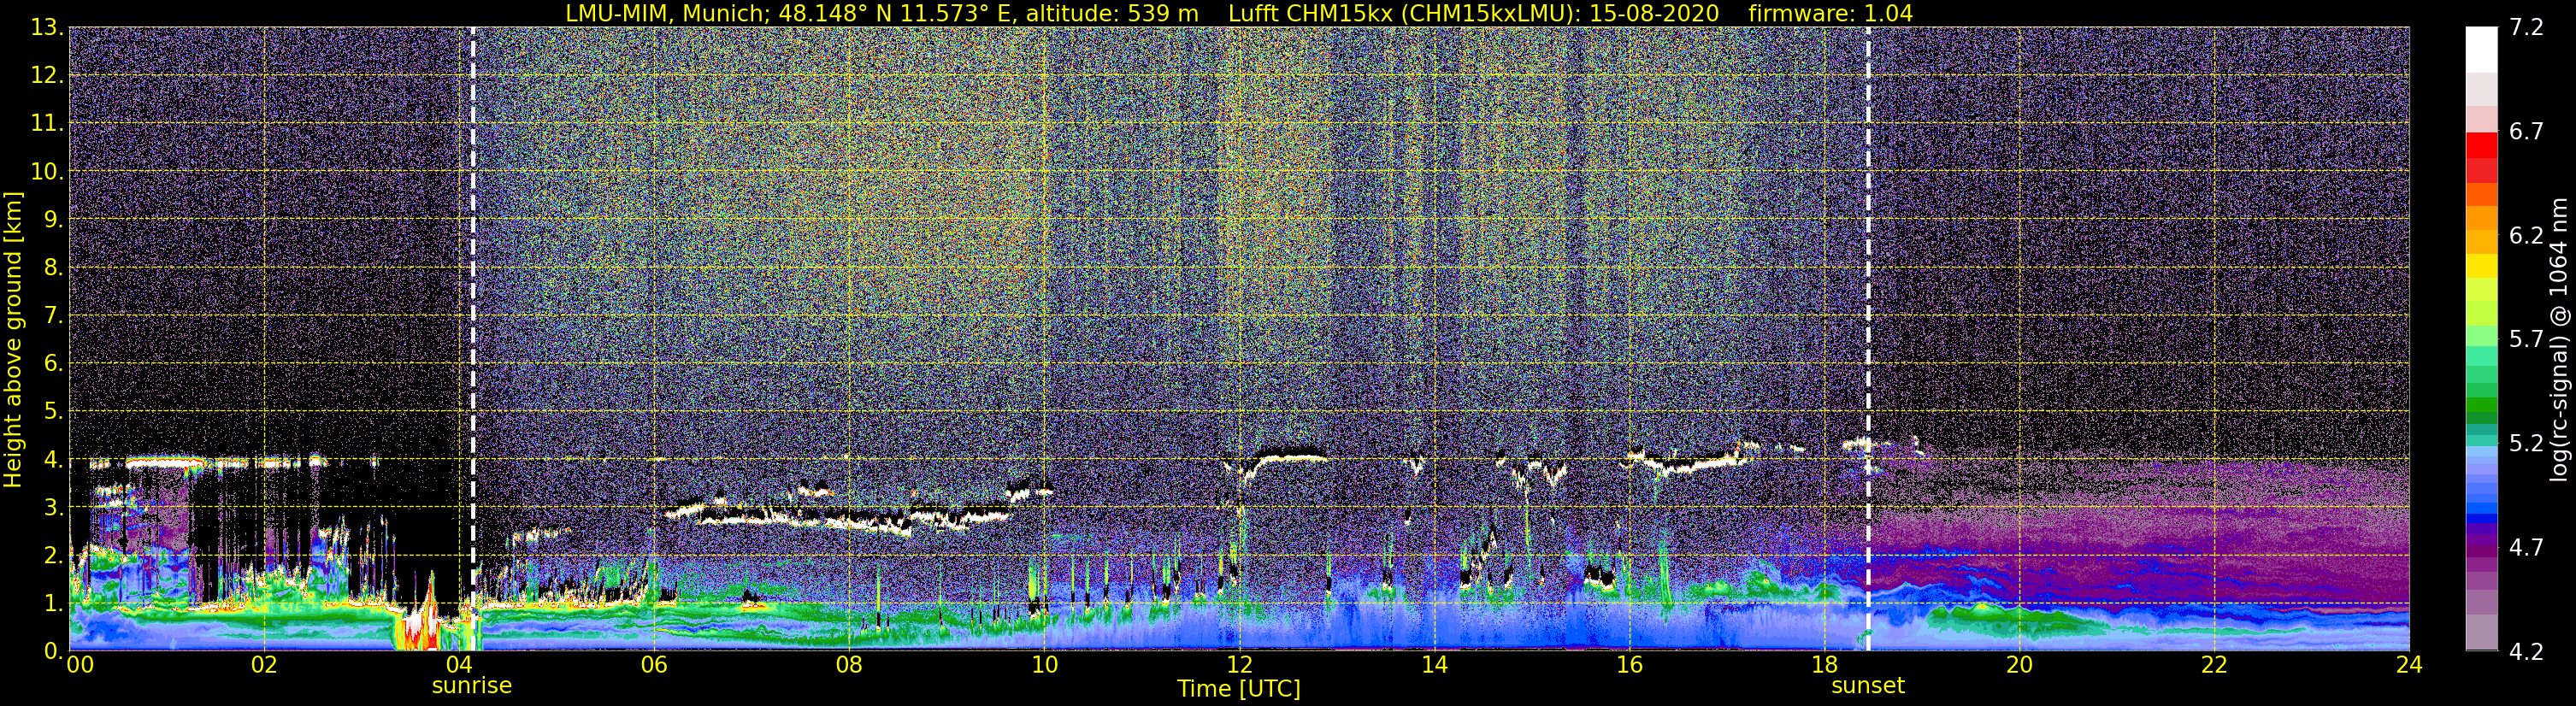The width and height of the screenshot is (2576, 706).
Task: Click the time tick '00'
Action: (80, 665)
